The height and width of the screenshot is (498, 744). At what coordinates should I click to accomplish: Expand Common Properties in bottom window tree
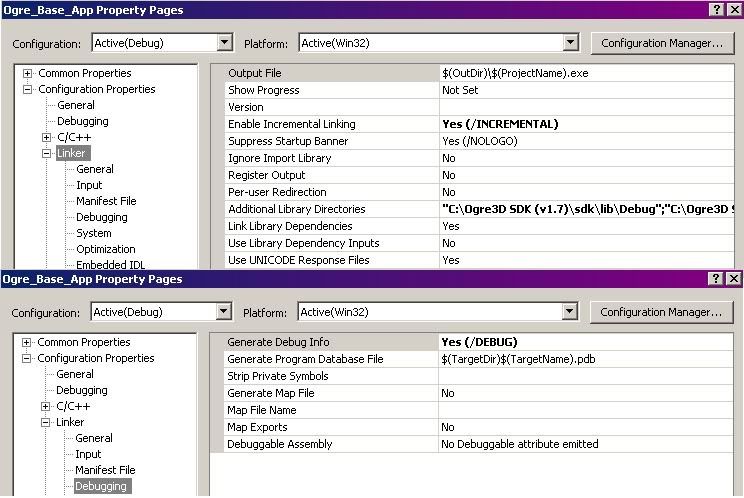click(27, 342)
